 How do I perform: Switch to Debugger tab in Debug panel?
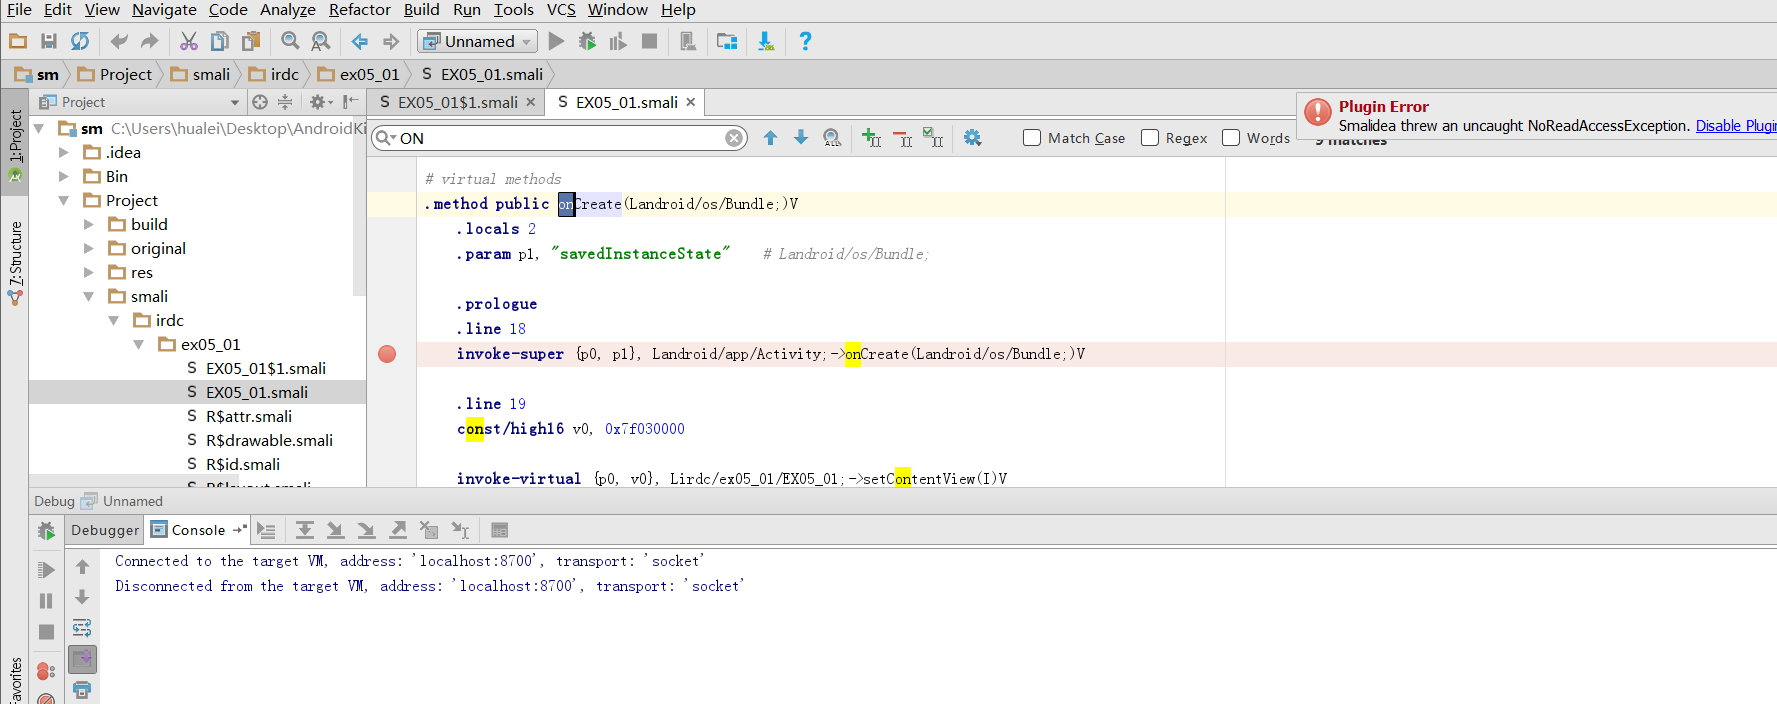click(105, 530)
